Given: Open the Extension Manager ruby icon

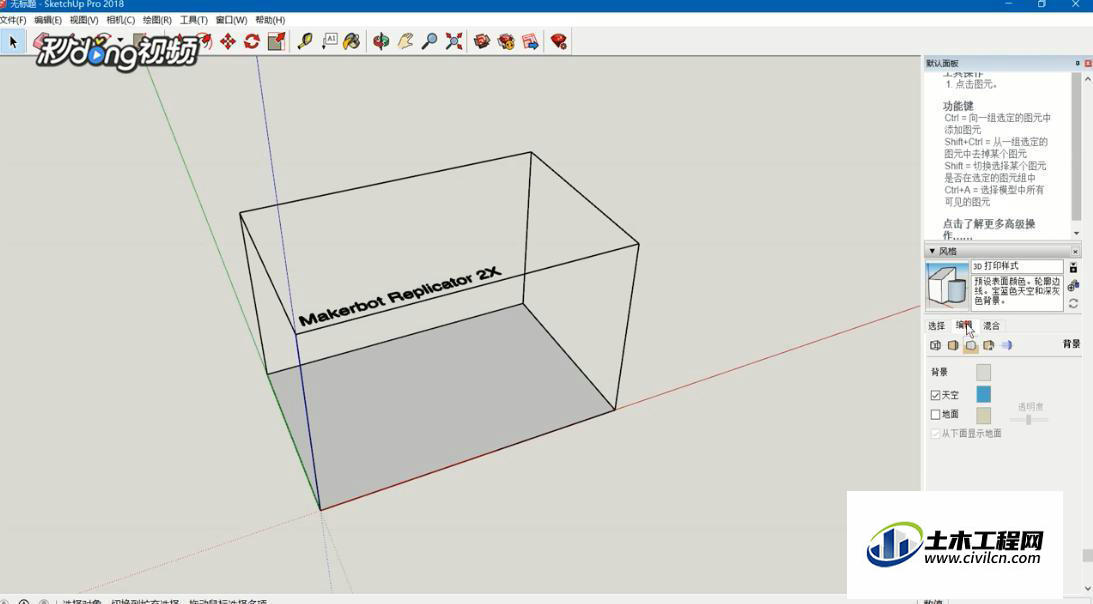Looking at the screenshot, I should click(558, 42).
